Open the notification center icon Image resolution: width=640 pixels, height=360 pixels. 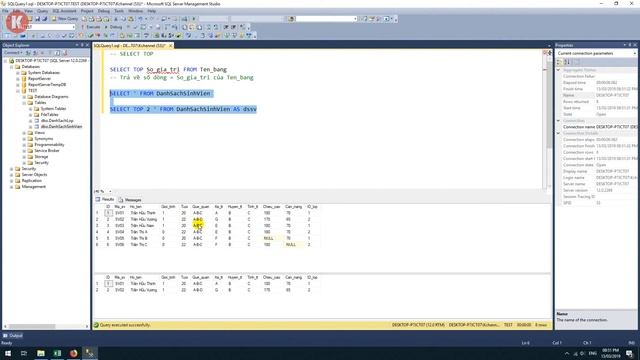[x=629, y=353]
